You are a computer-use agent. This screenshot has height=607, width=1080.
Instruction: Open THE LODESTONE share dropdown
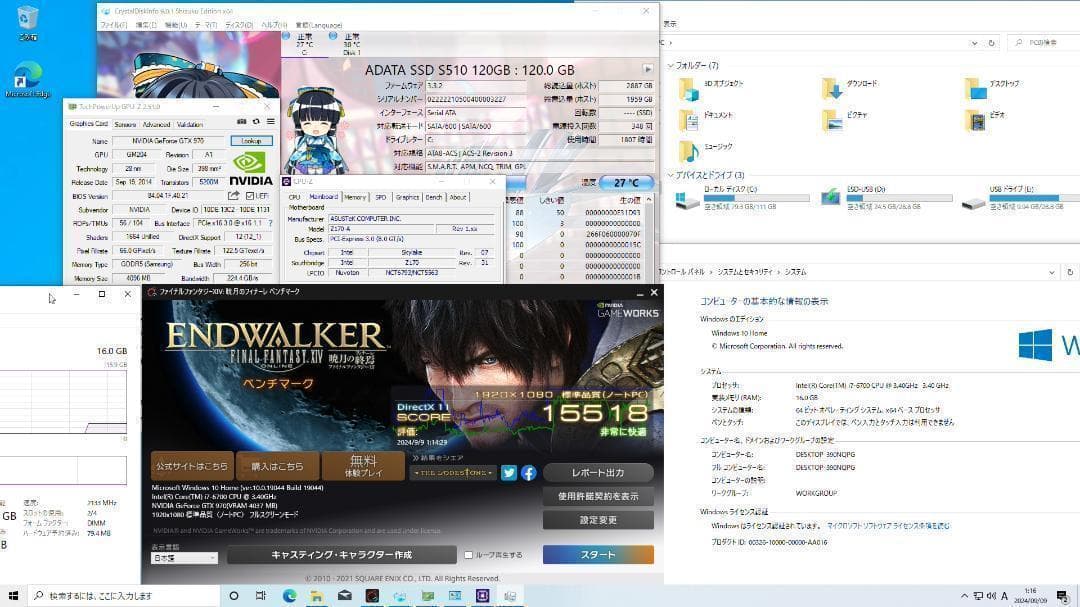point(452,472)
